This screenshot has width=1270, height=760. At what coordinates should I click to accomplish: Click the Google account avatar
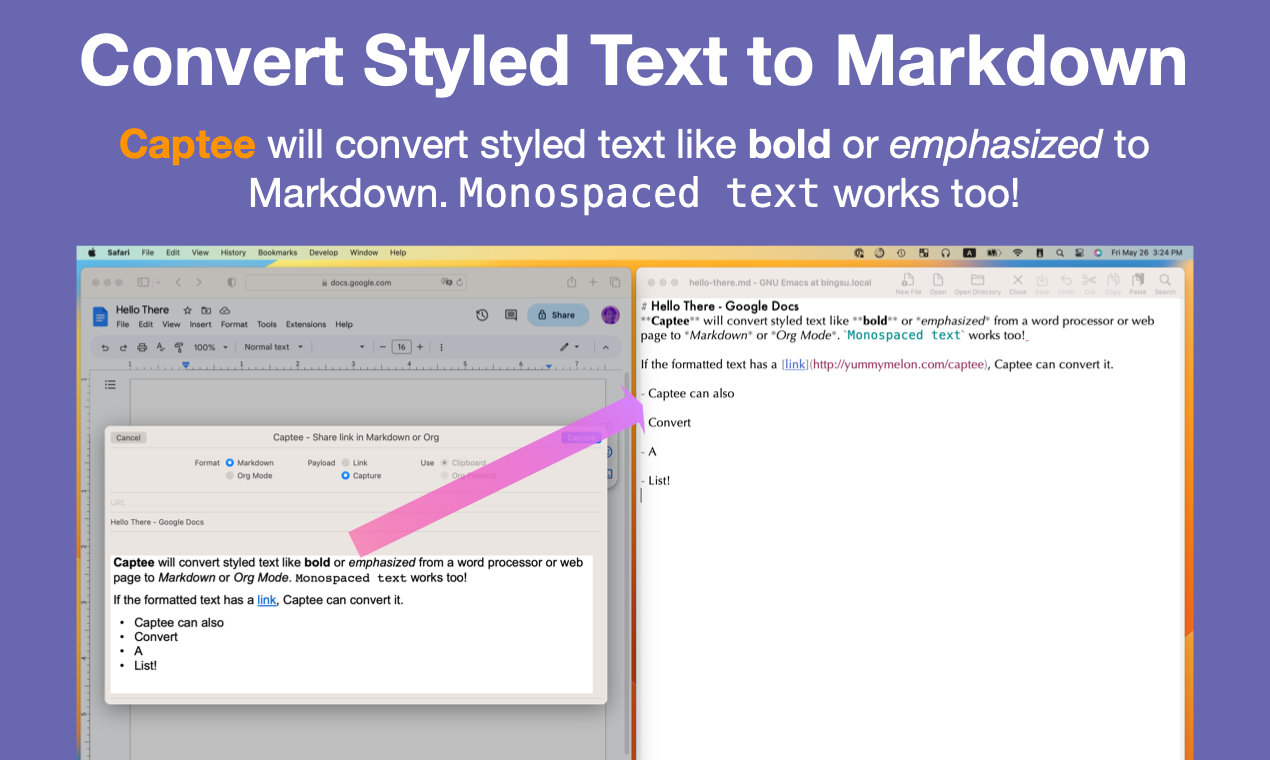[x=610, y=315]
